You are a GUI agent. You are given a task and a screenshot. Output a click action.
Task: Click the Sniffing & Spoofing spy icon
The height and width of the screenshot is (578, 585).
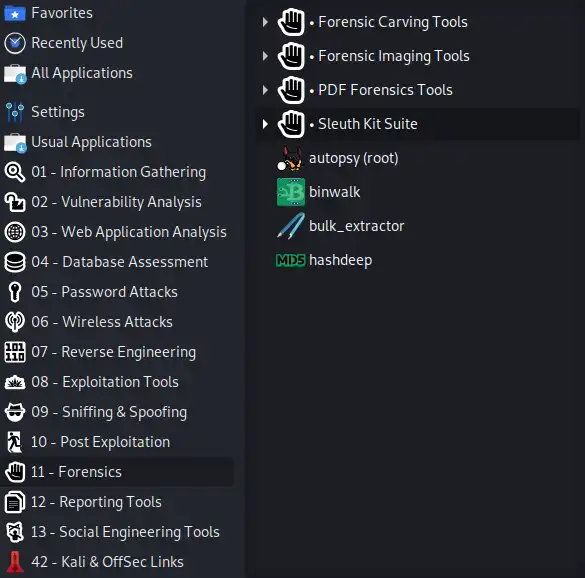tap(15, 412)
